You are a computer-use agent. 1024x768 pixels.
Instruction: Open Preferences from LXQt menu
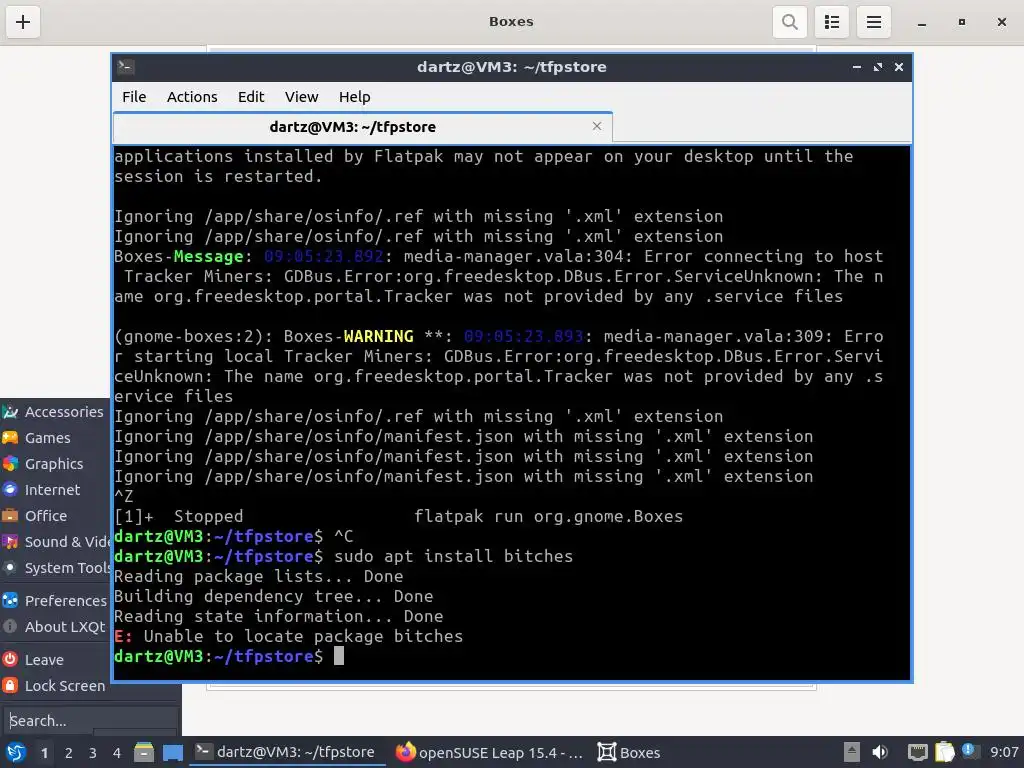coord(55,601)
